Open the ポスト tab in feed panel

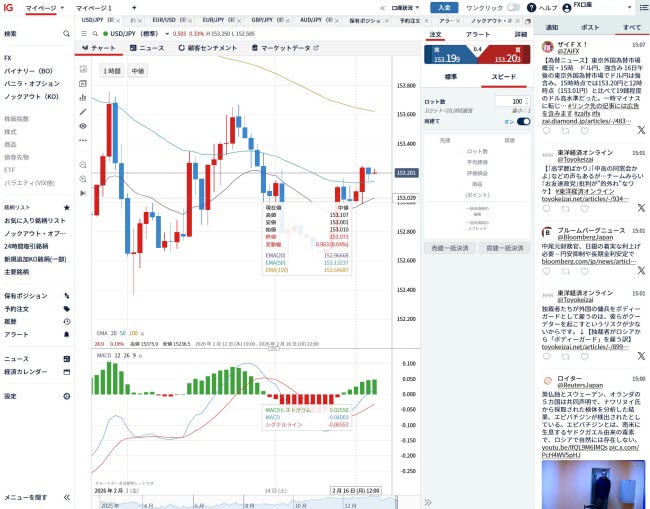[x=590, y=27]
